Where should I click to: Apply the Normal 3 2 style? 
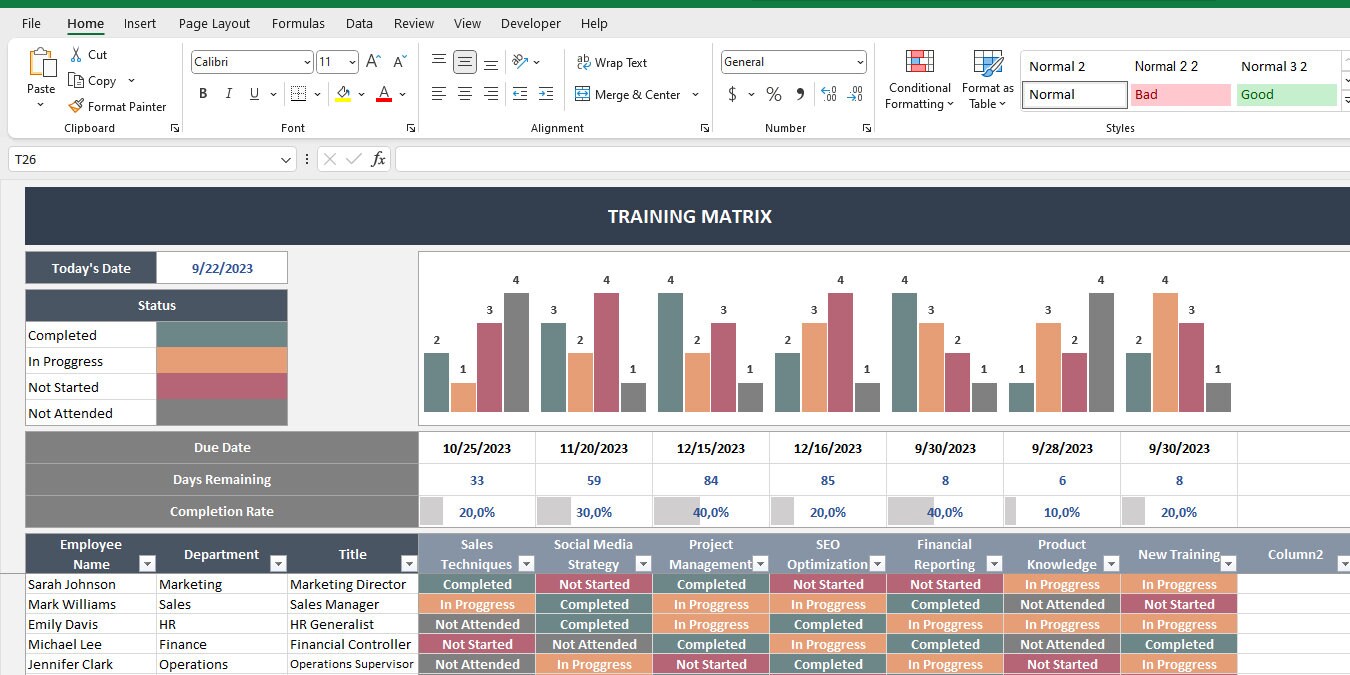coord(1287,67)
